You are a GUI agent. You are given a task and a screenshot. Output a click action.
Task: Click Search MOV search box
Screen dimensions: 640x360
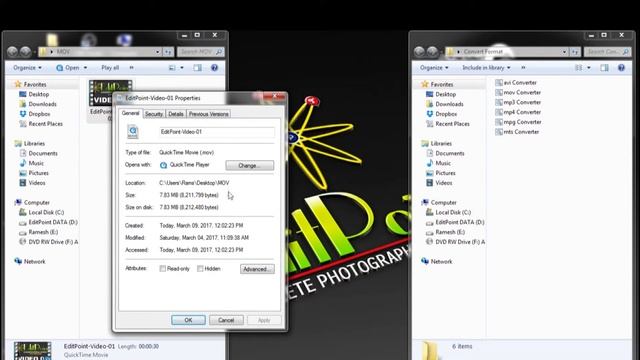coord(200,52)
